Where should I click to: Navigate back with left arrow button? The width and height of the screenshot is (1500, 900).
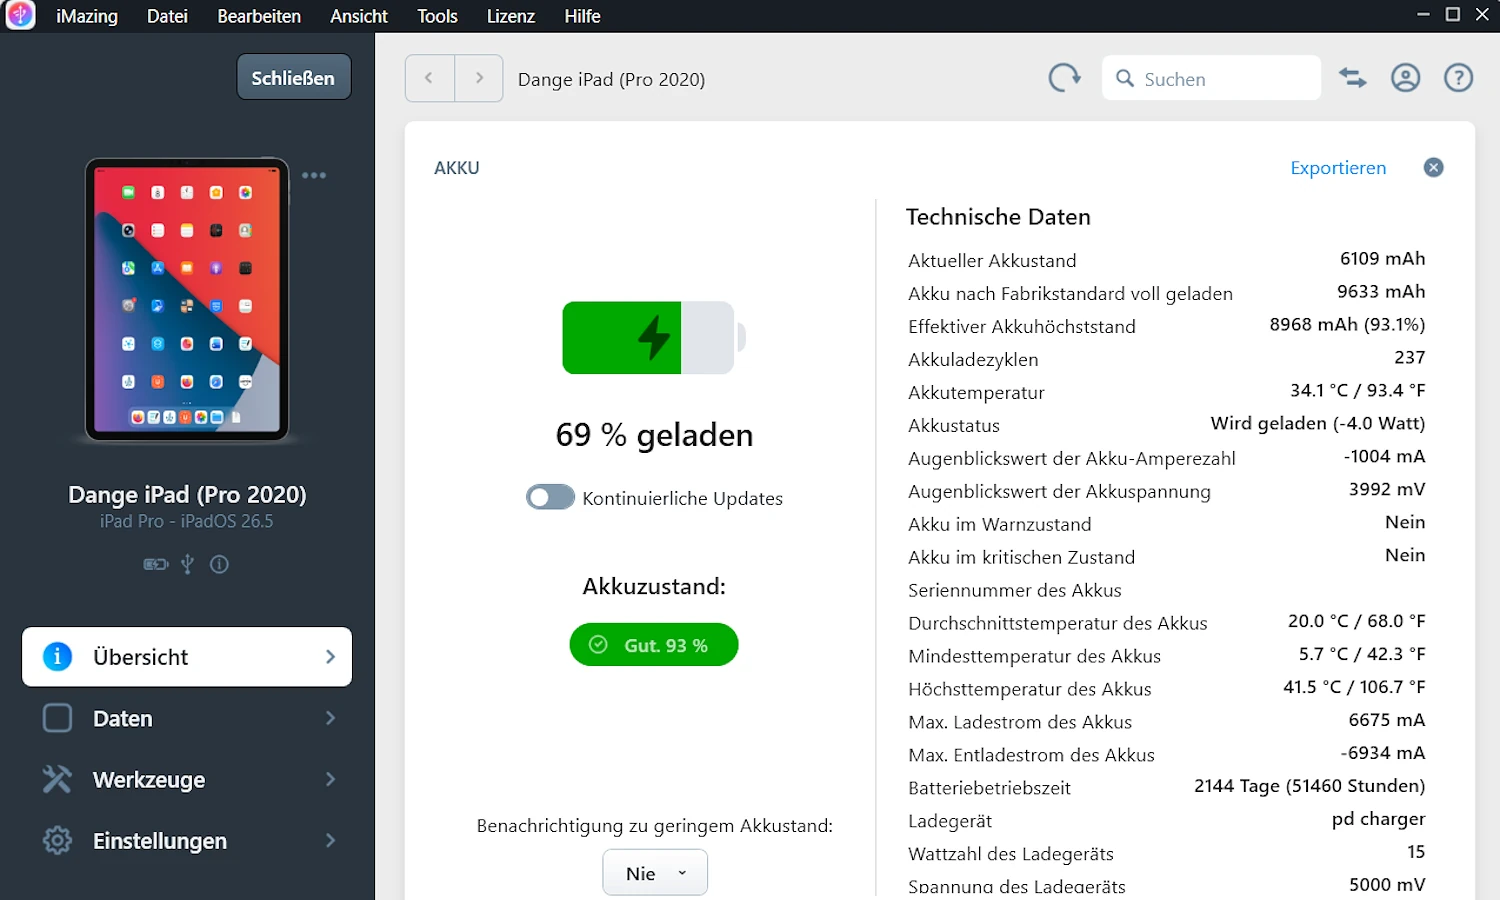tap(429, 78)
